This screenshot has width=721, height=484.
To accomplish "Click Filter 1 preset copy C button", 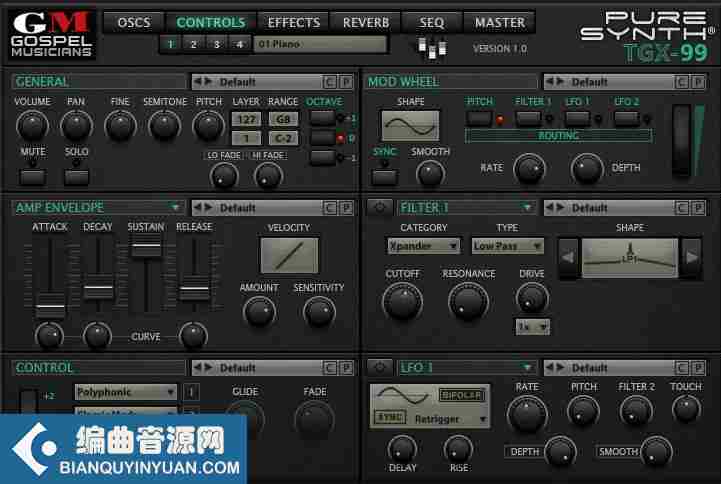I will 681,208.
